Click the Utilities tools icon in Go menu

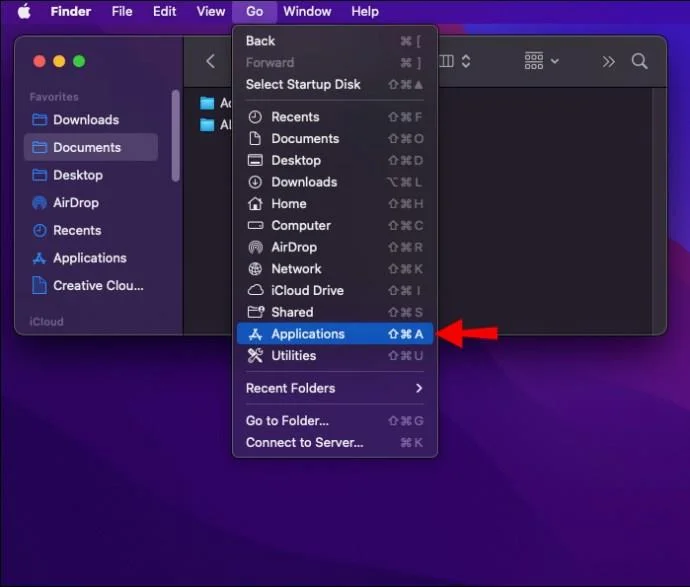[255, 356]
